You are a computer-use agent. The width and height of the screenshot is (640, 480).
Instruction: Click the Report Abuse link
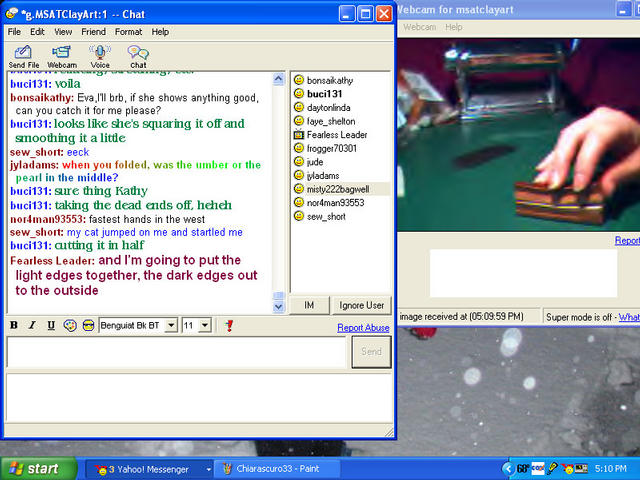click(363, 328)
